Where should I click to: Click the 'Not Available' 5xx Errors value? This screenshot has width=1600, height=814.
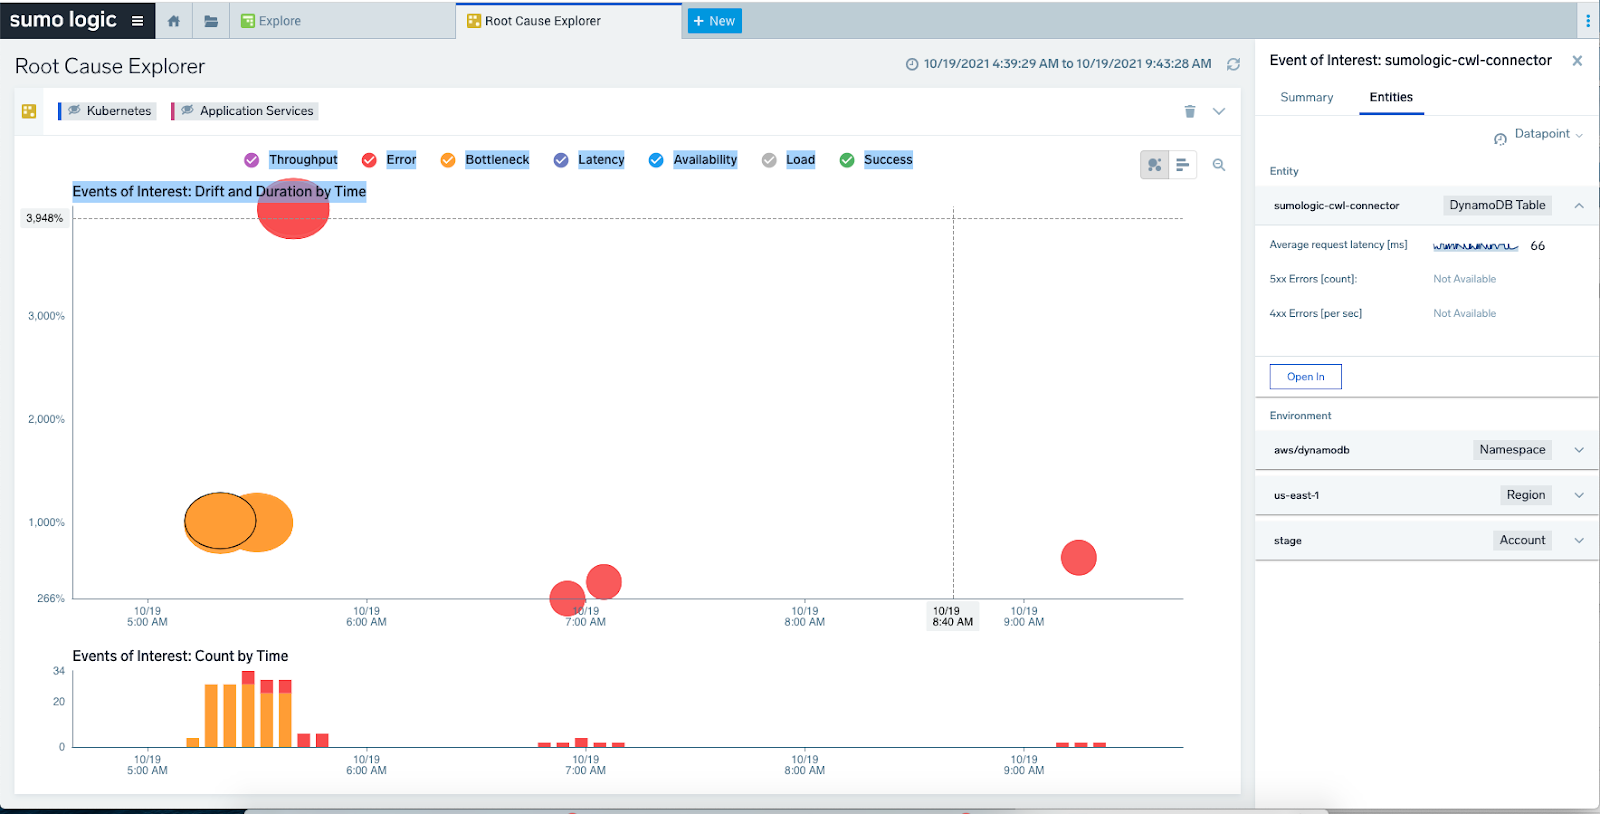(x=1464, y=279)
